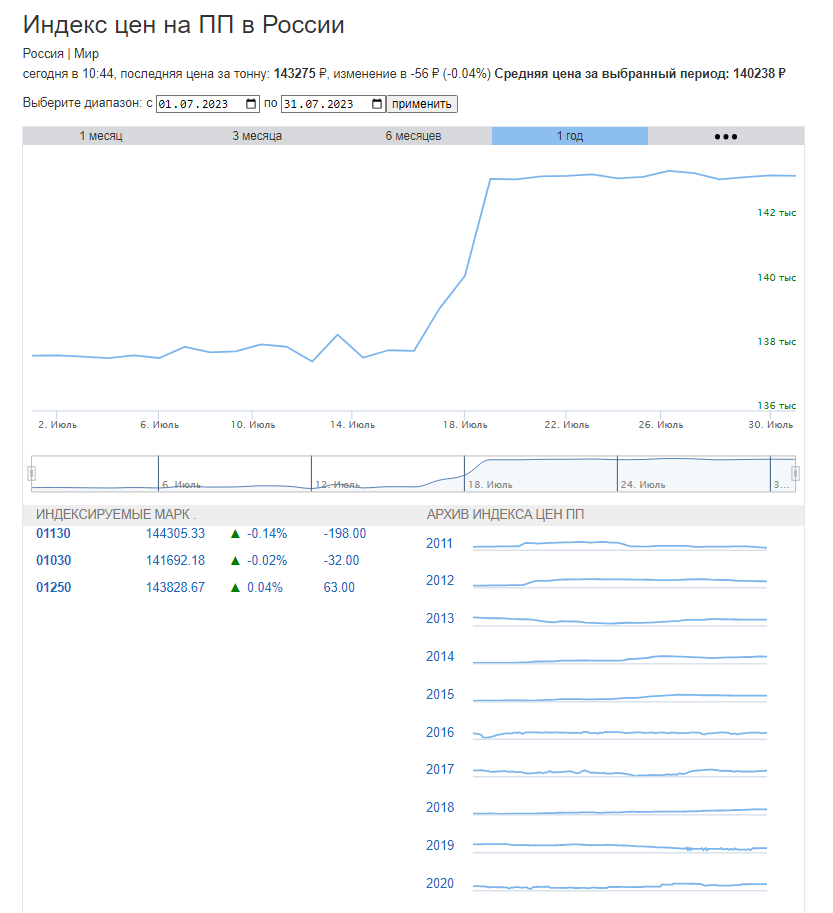The image size is (833, 913).
Task: Open calendar picker of end date field
Action: tap(377, 104)
